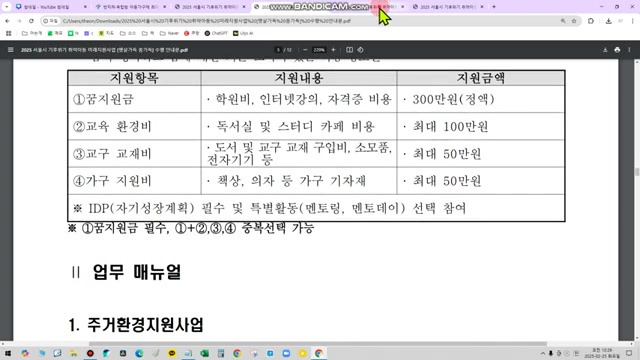Open the Windows Start menu

click(x=8, y=353)
